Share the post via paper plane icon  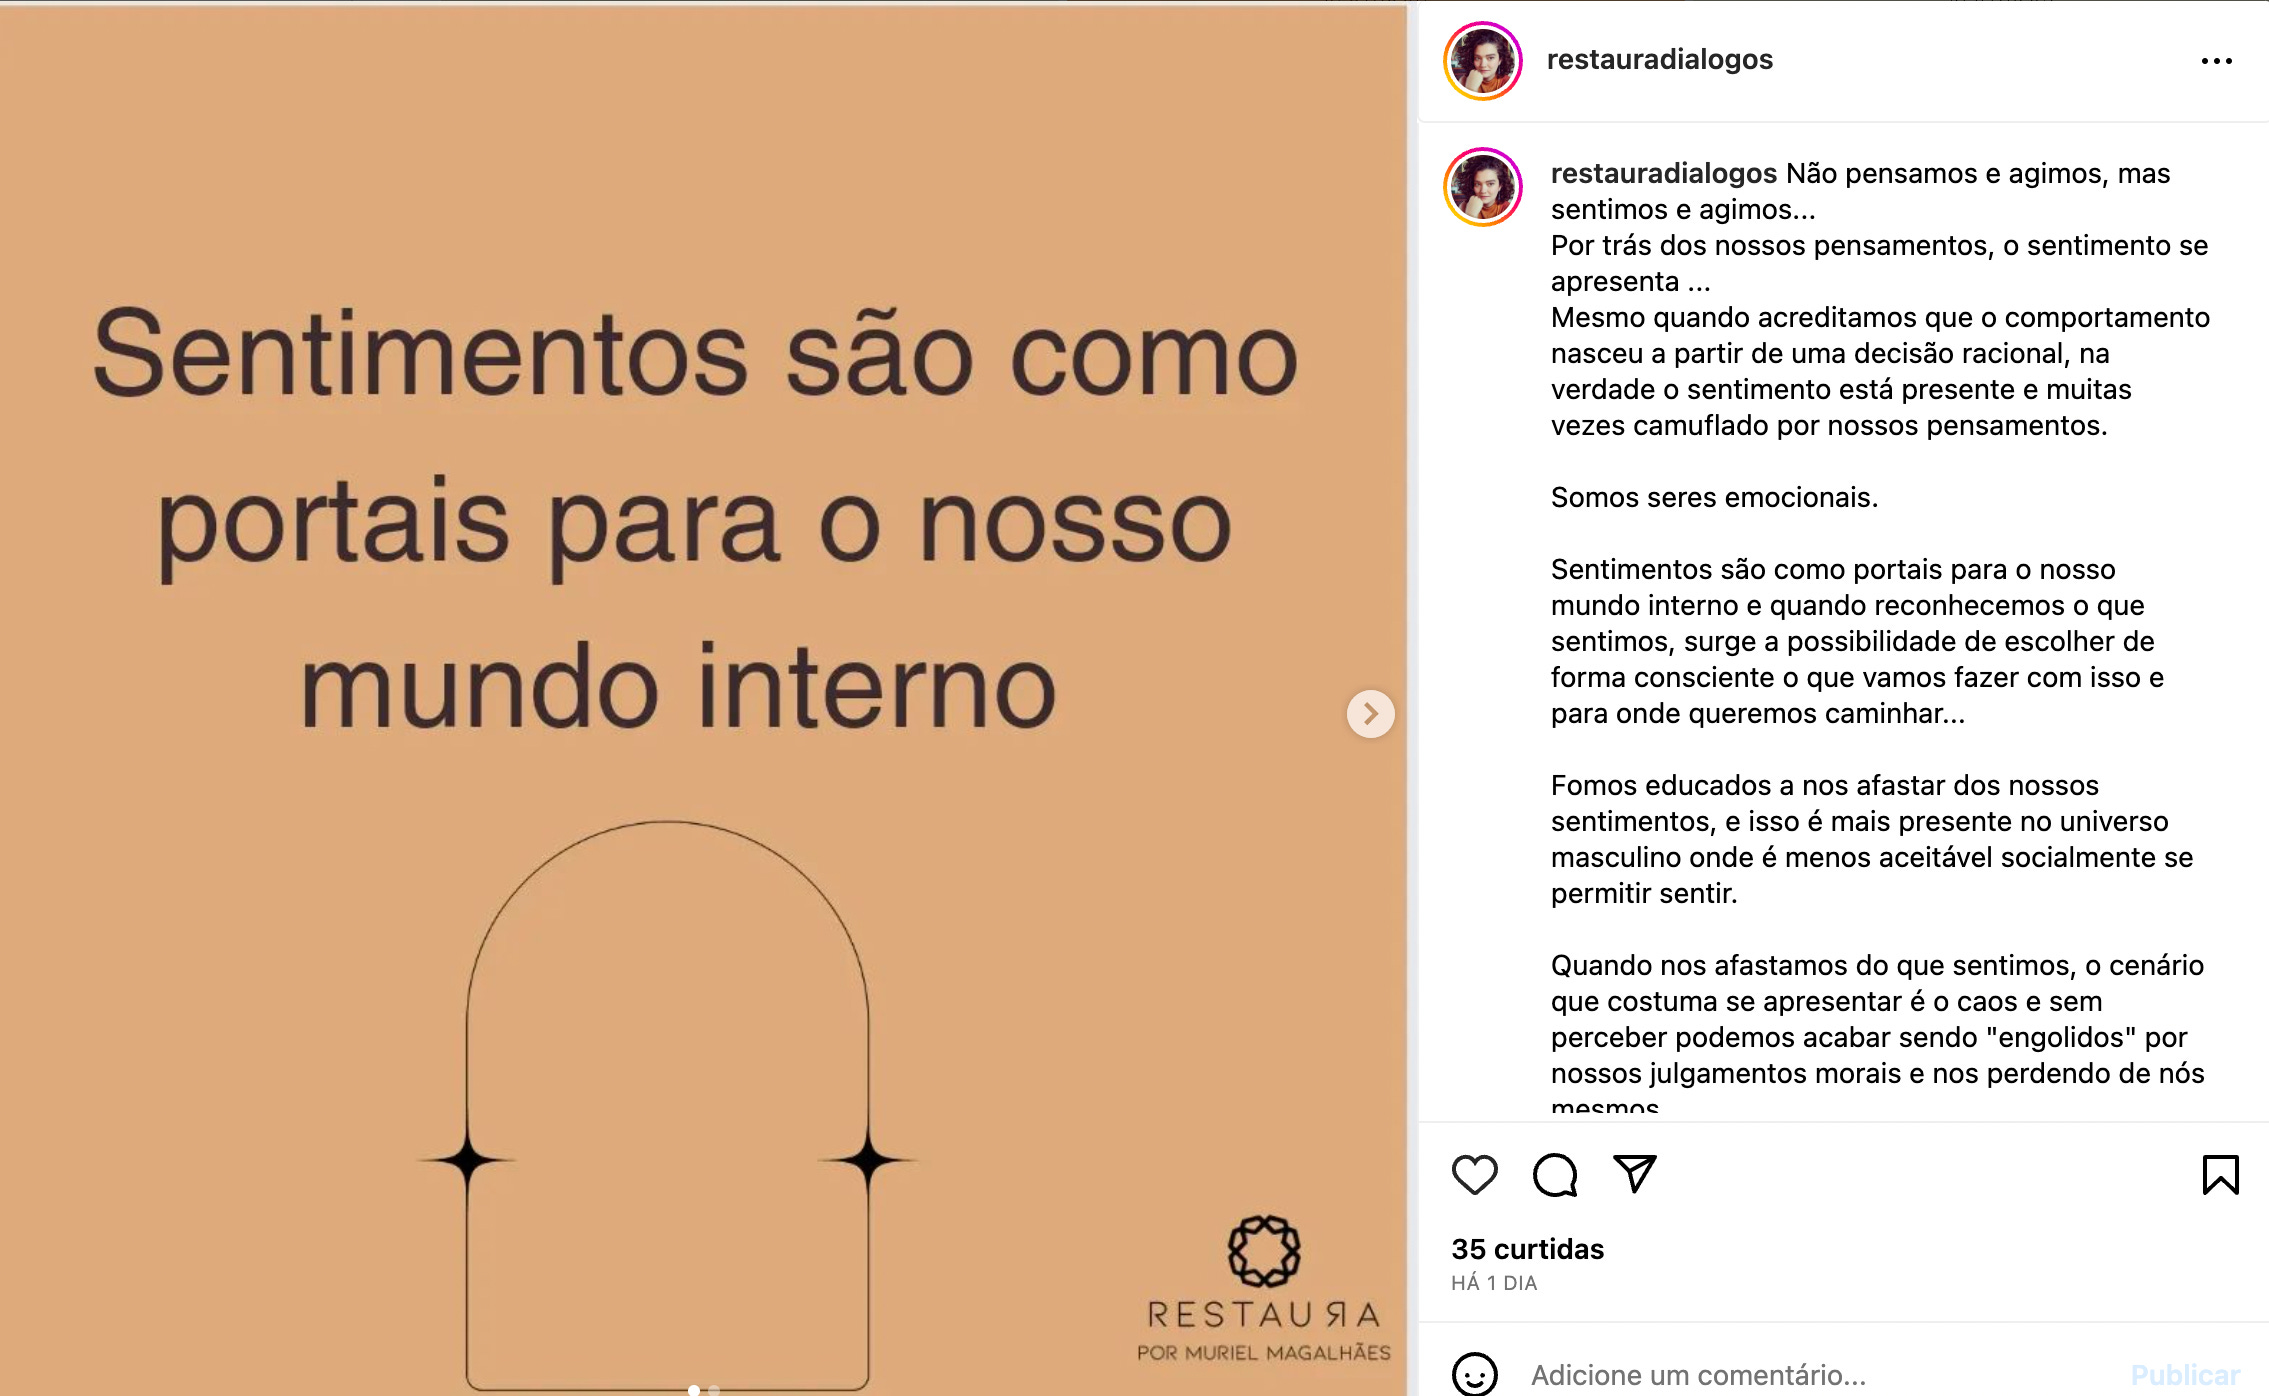click(1635, 1174)
